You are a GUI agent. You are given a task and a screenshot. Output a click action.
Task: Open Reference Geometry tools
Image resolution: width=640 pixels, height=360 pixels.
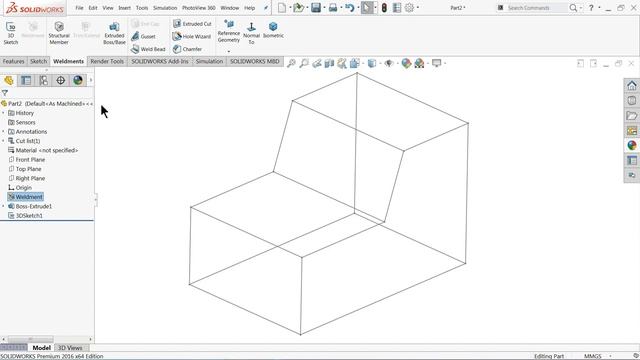tap(229, 32)
